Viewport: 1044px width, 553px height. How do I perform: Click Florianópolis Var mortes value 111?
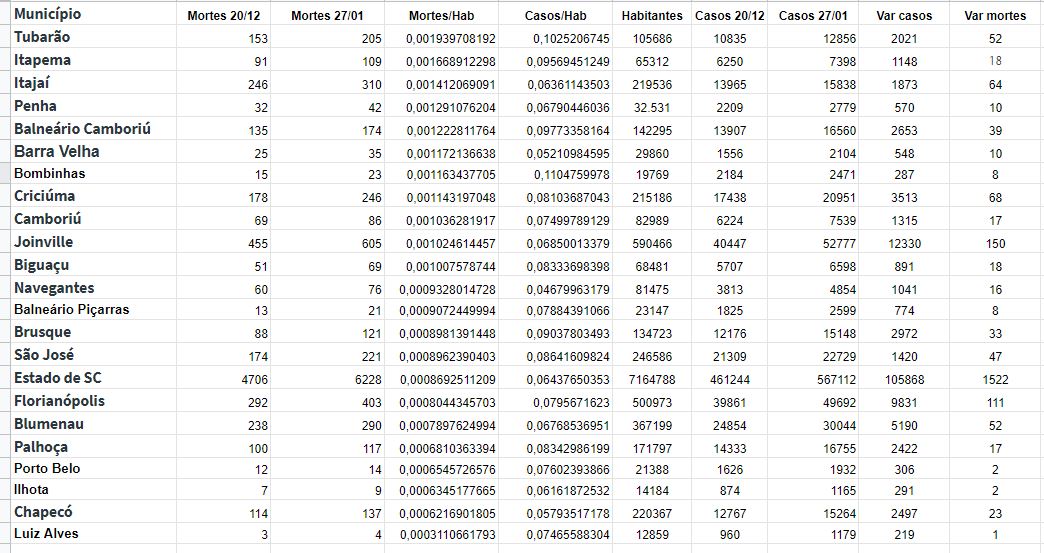click(x=995, y=403)
